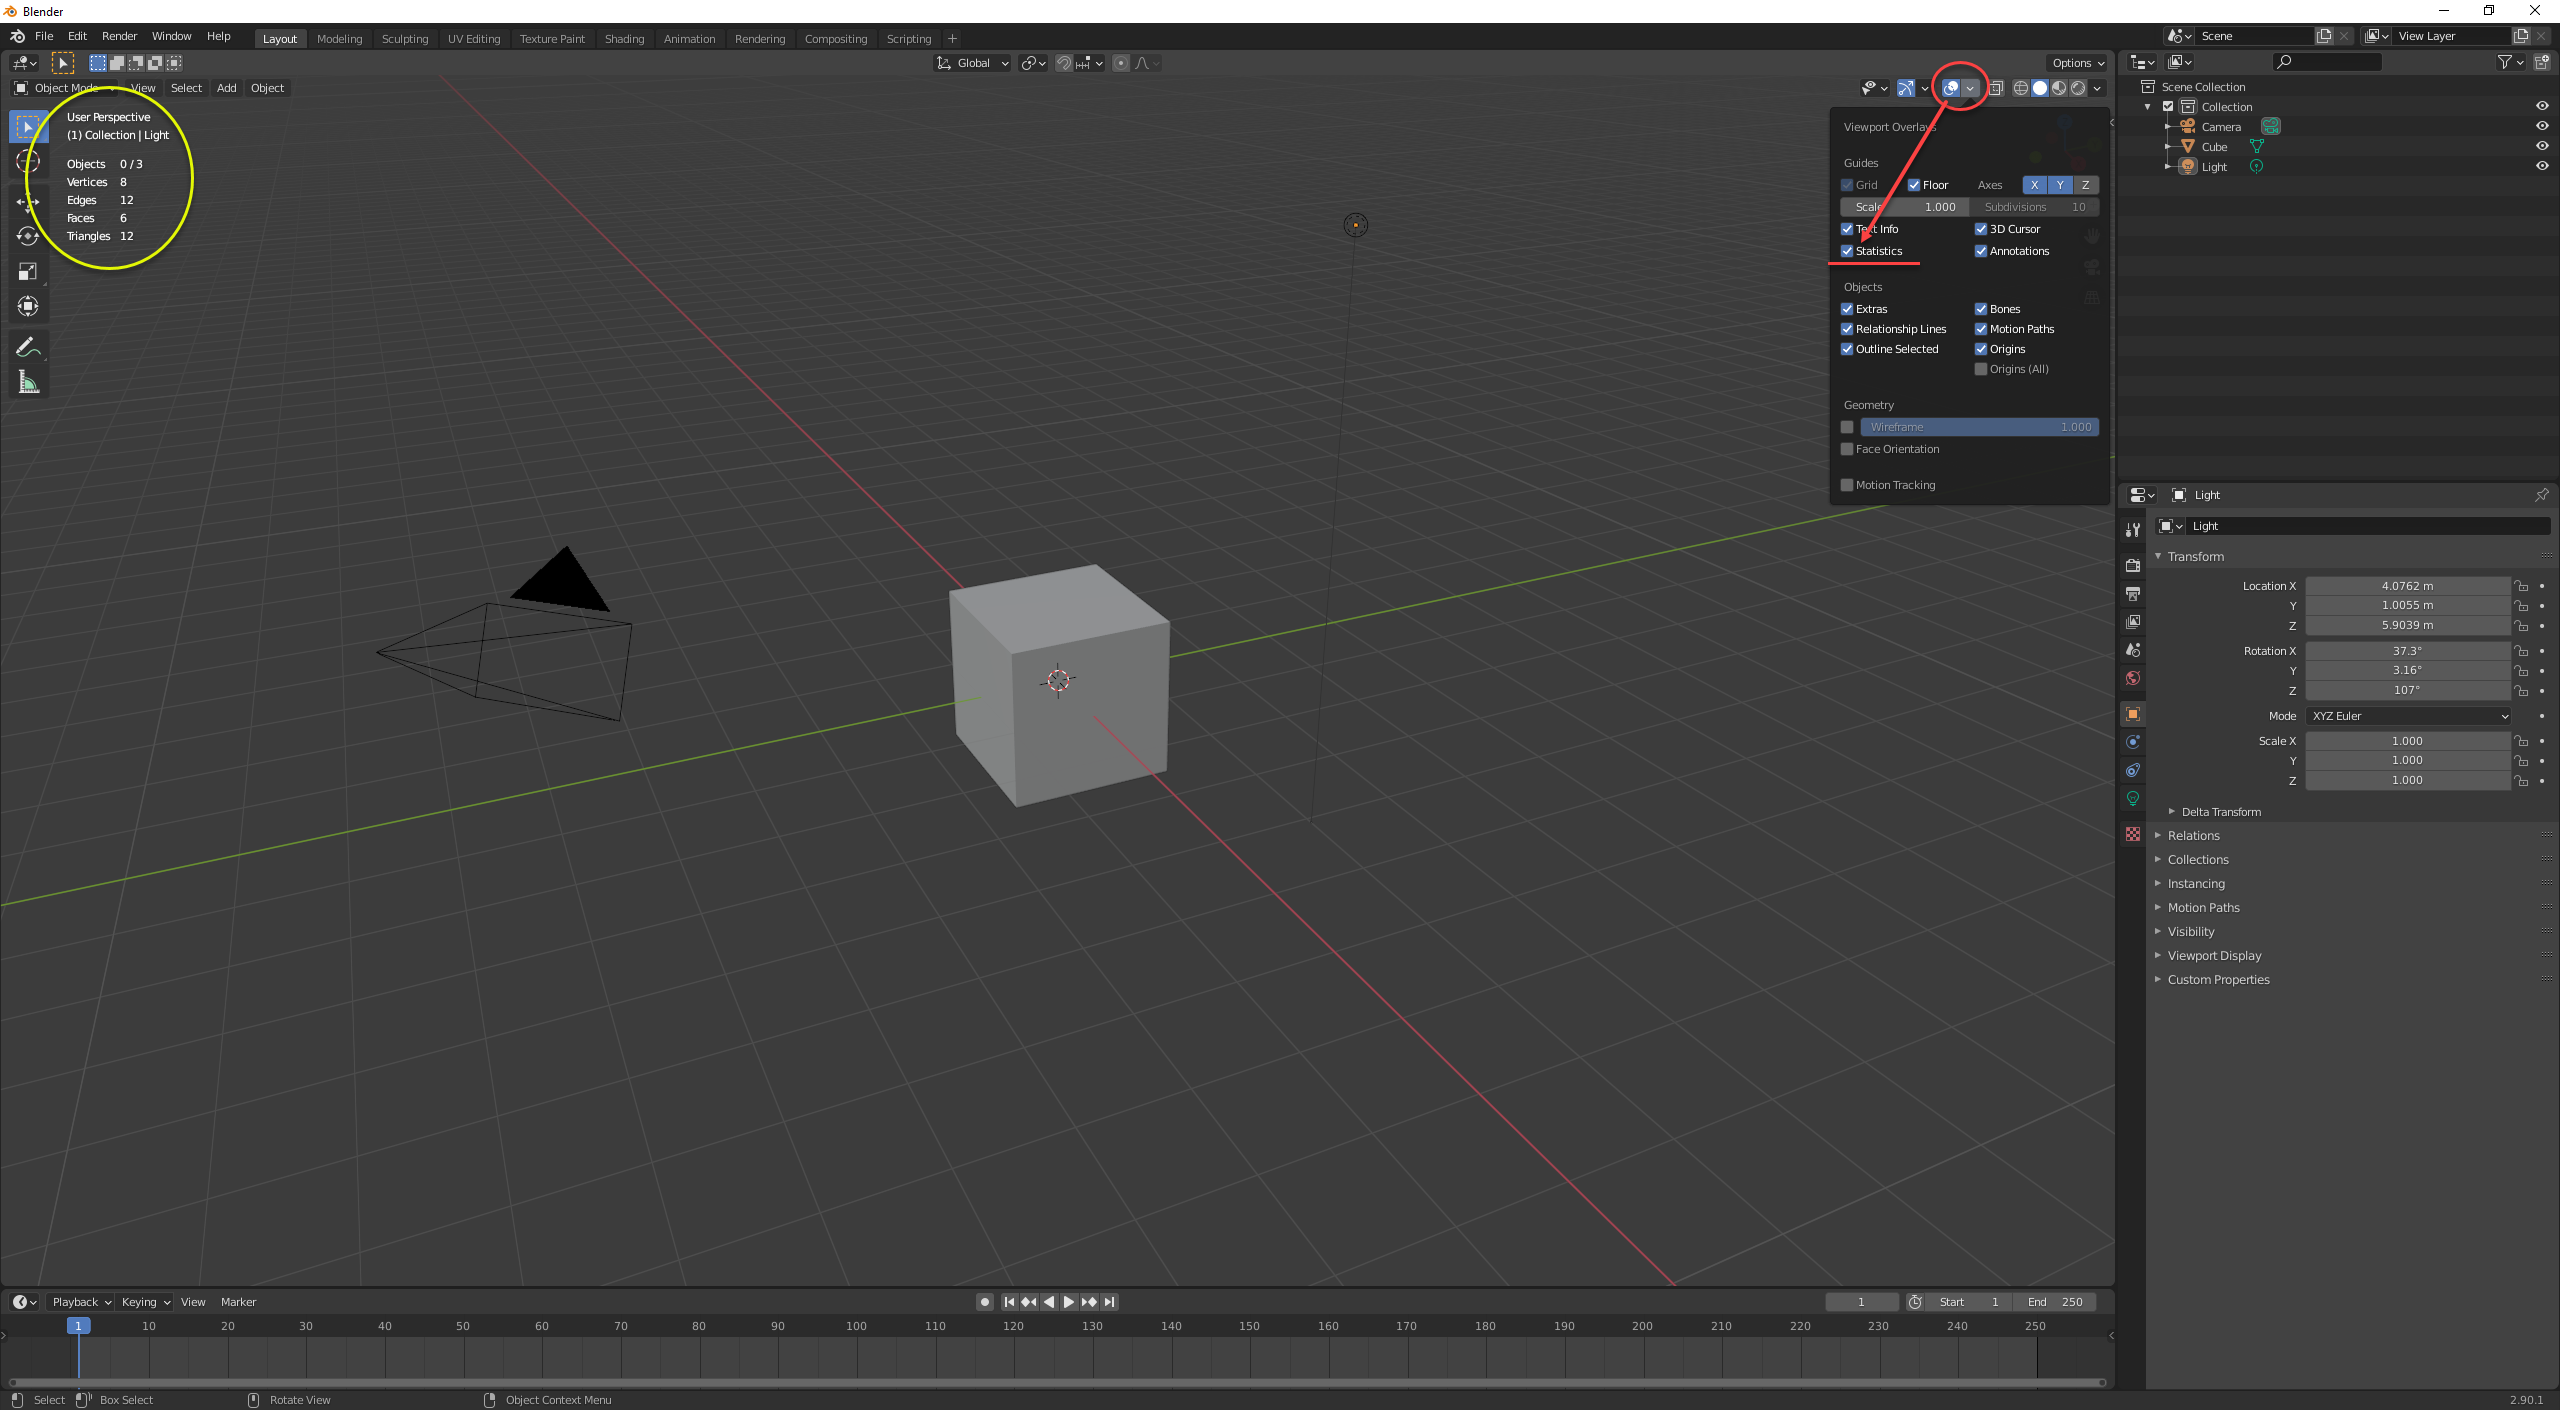Select the Cube in the outliner
Screen dimensions: 2560x1410
click(x=2214, y=147)
